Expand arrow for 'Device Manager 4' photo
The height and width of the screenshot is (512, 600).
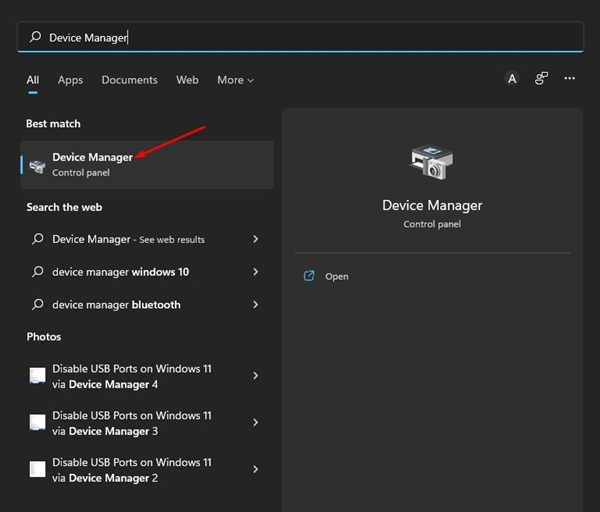[x=255, y=376]
